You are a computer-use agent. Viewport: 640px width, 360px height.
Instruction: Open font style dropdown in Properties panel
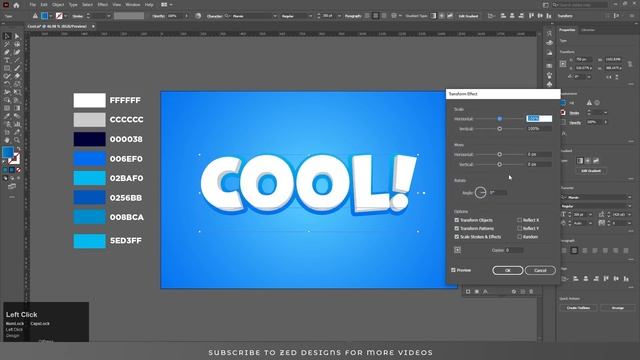tap(629, 206)
